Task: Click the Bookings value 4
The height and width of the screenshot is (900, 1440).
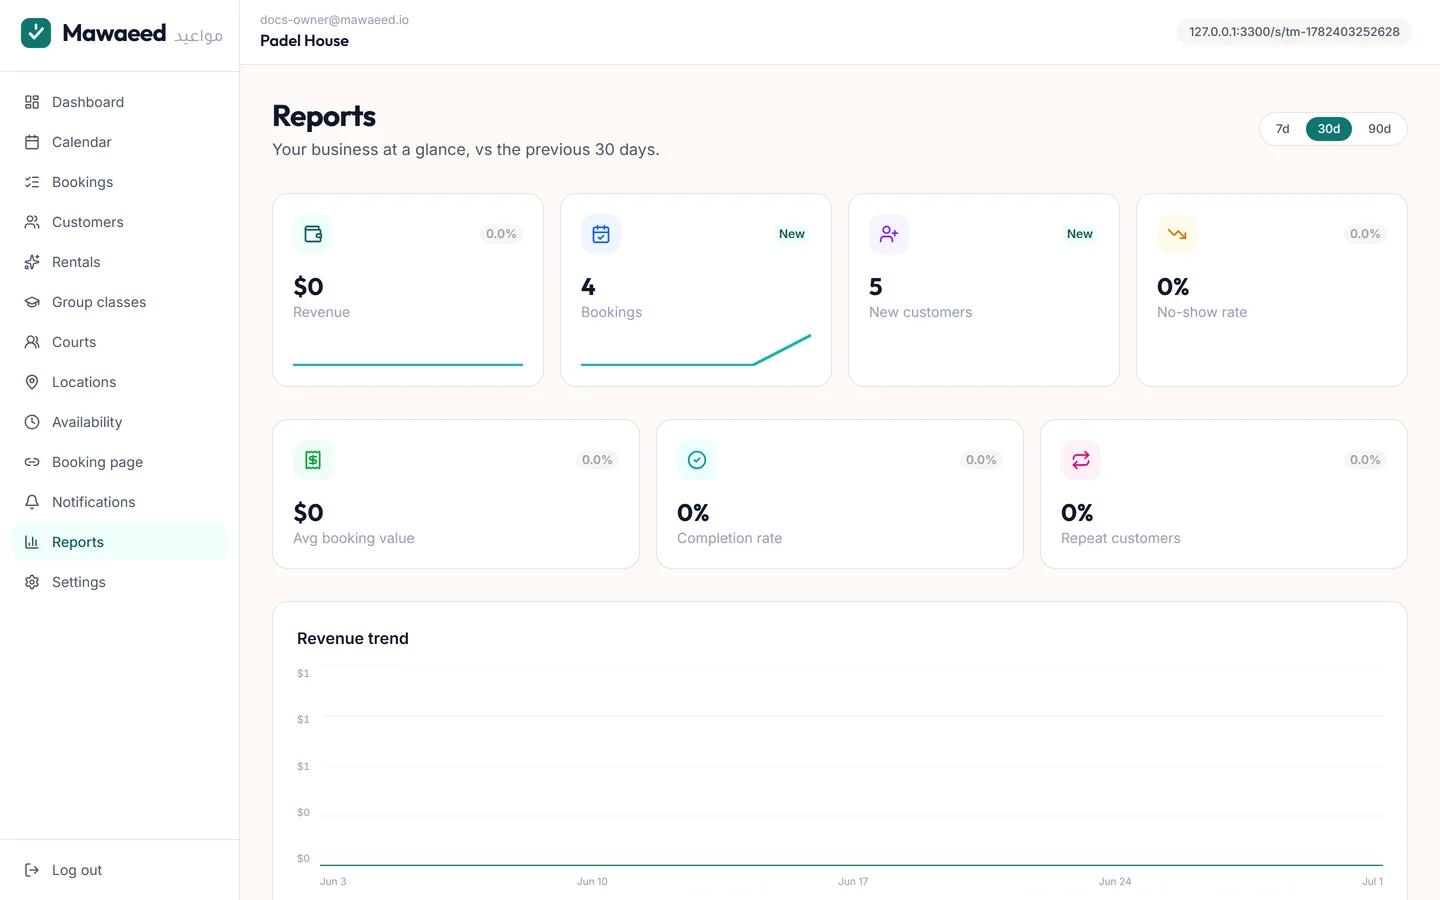Action: click(x=588, y=287)
